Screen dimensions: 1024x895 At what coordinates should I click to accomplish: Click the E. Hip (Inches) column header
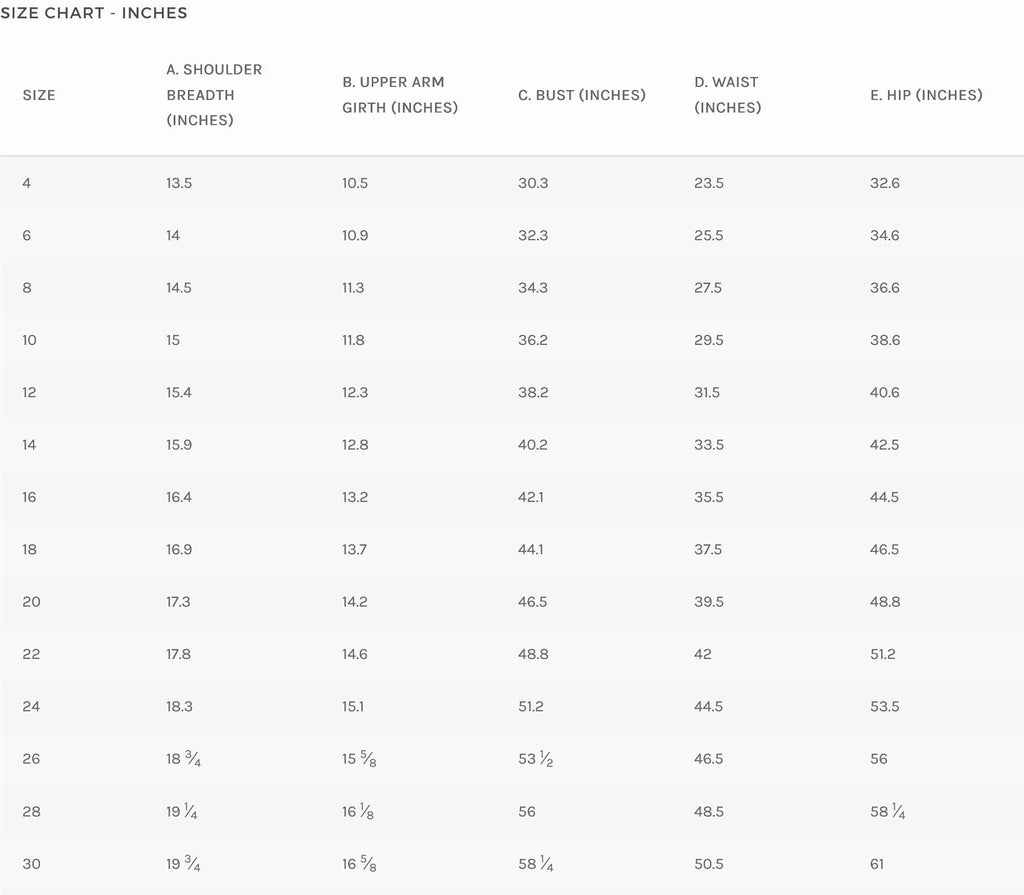click(x=926, y=95)
